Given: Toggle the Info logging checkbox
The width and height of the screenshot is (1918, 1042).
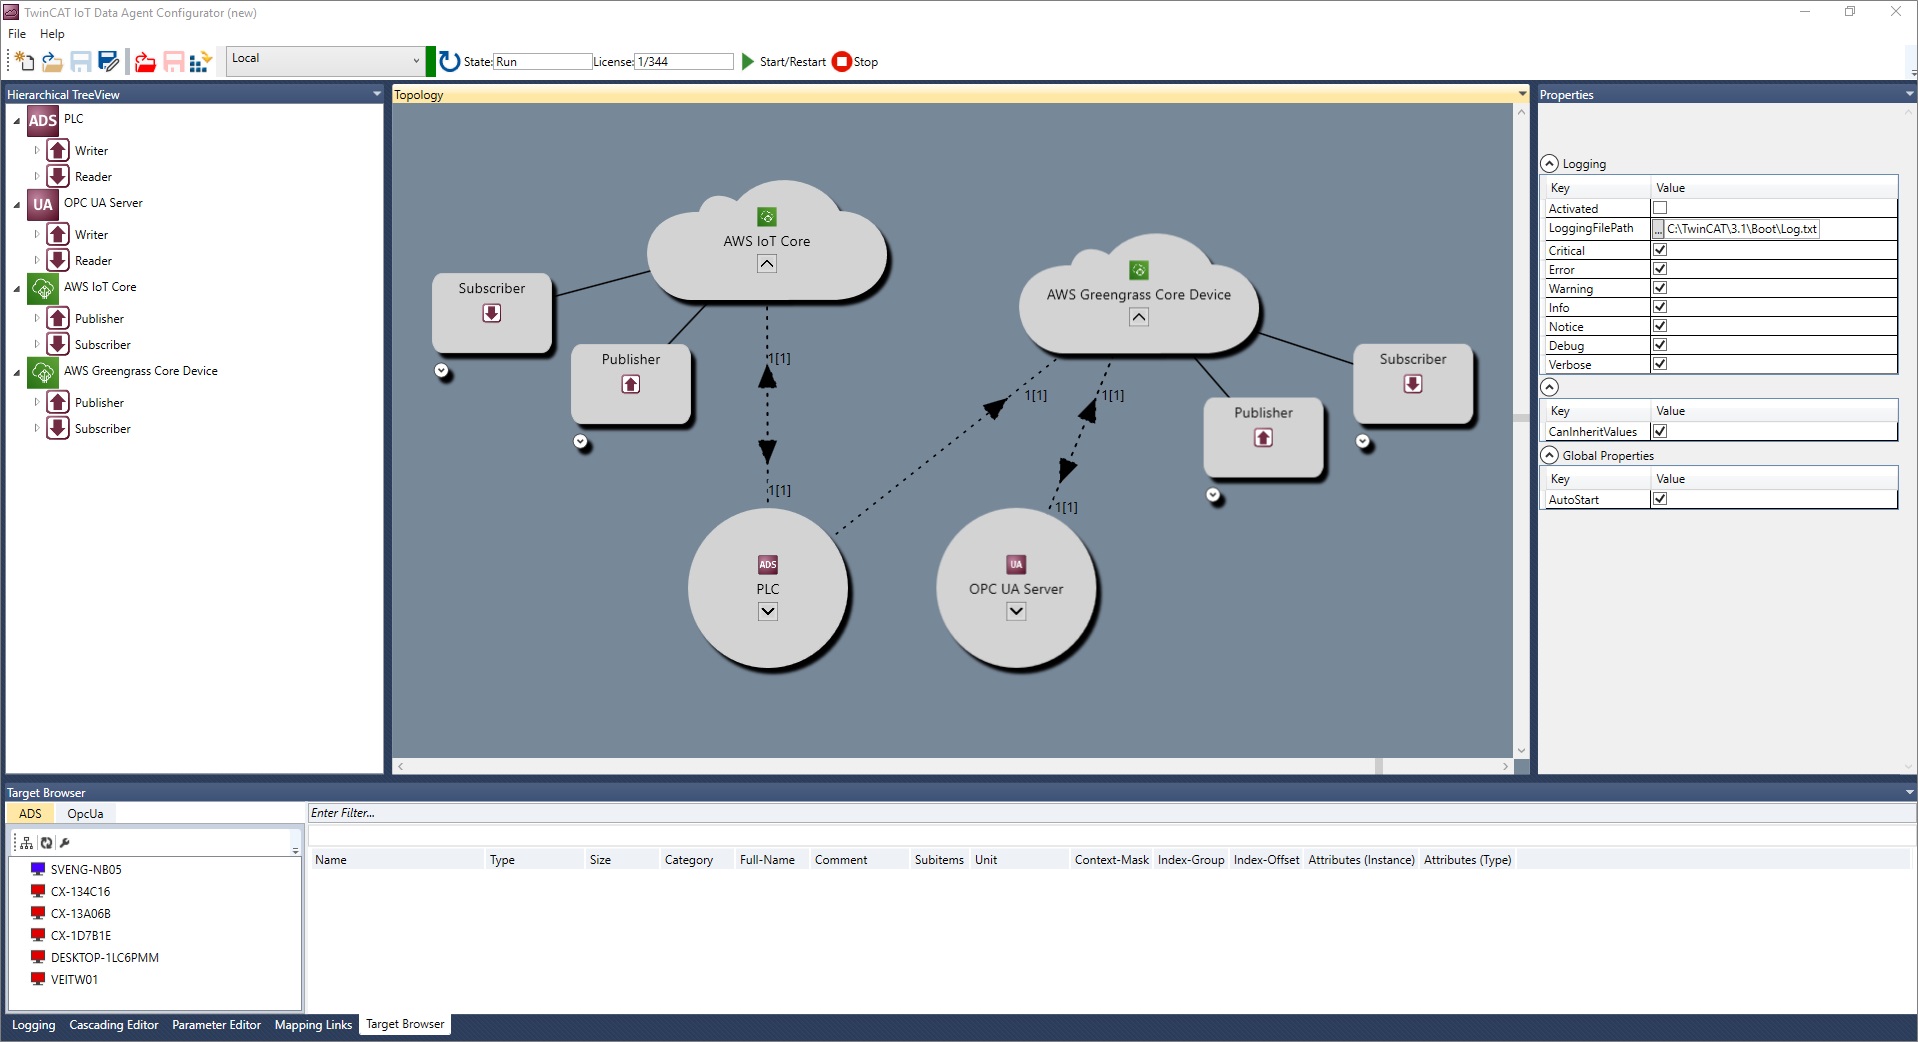Looking at the screenshot, I should 1660,307.
